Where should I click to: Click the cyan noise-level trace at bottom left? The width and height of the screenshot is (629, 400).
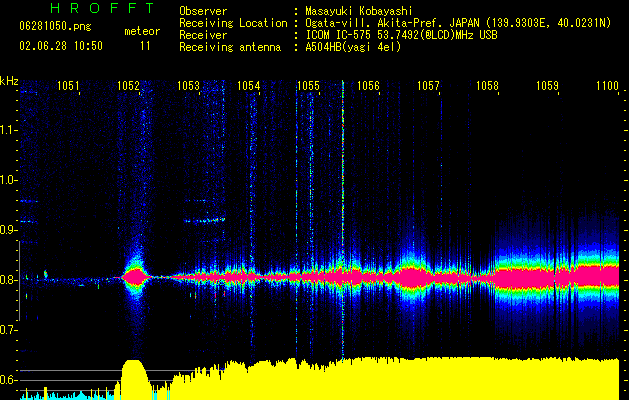(68, 395)
